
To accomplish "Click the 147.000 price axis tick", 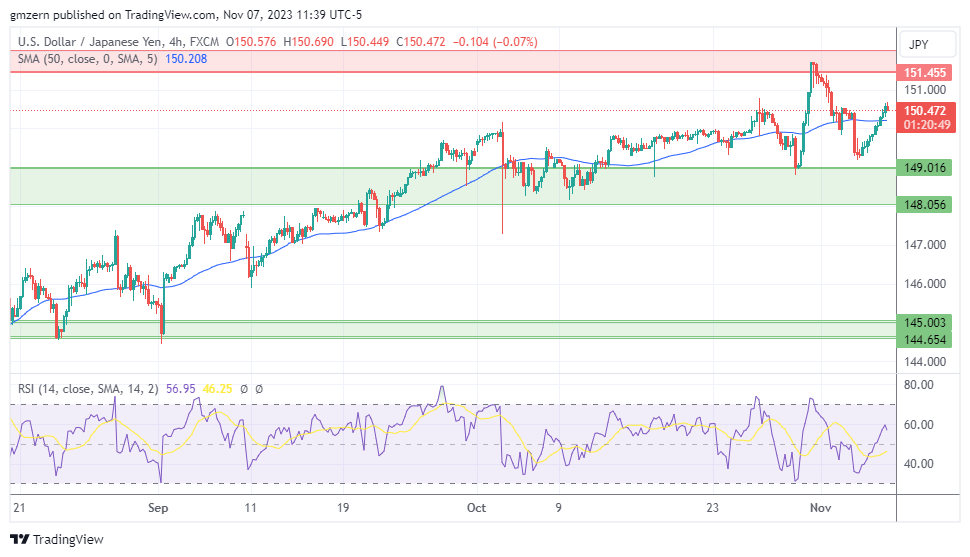I will click(x=925, y=245).
